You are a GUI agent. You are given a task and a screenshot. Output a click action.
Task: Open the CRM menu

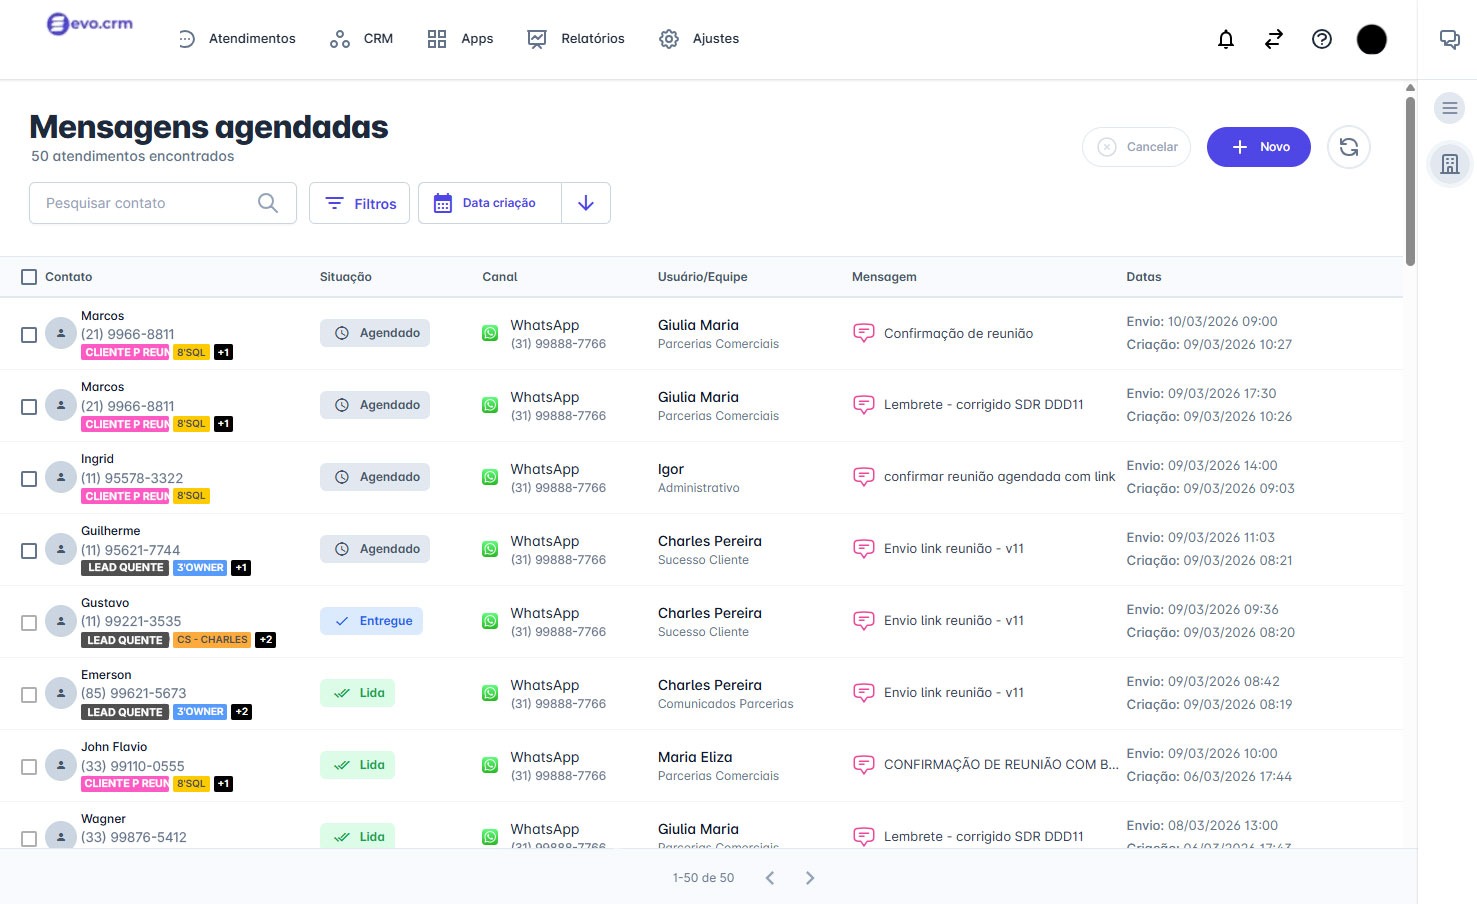click(x=361, y=39)
